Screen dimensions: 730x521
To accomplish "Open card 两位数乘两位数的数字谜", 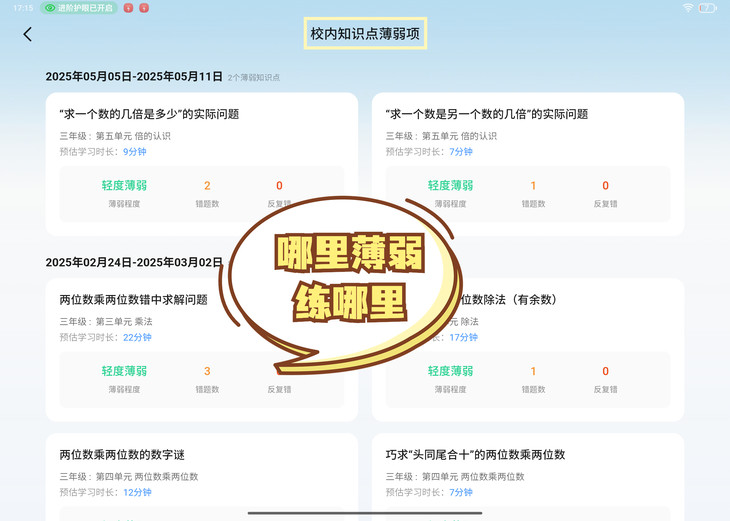I will pyautogui.click(x=202, y=477).
